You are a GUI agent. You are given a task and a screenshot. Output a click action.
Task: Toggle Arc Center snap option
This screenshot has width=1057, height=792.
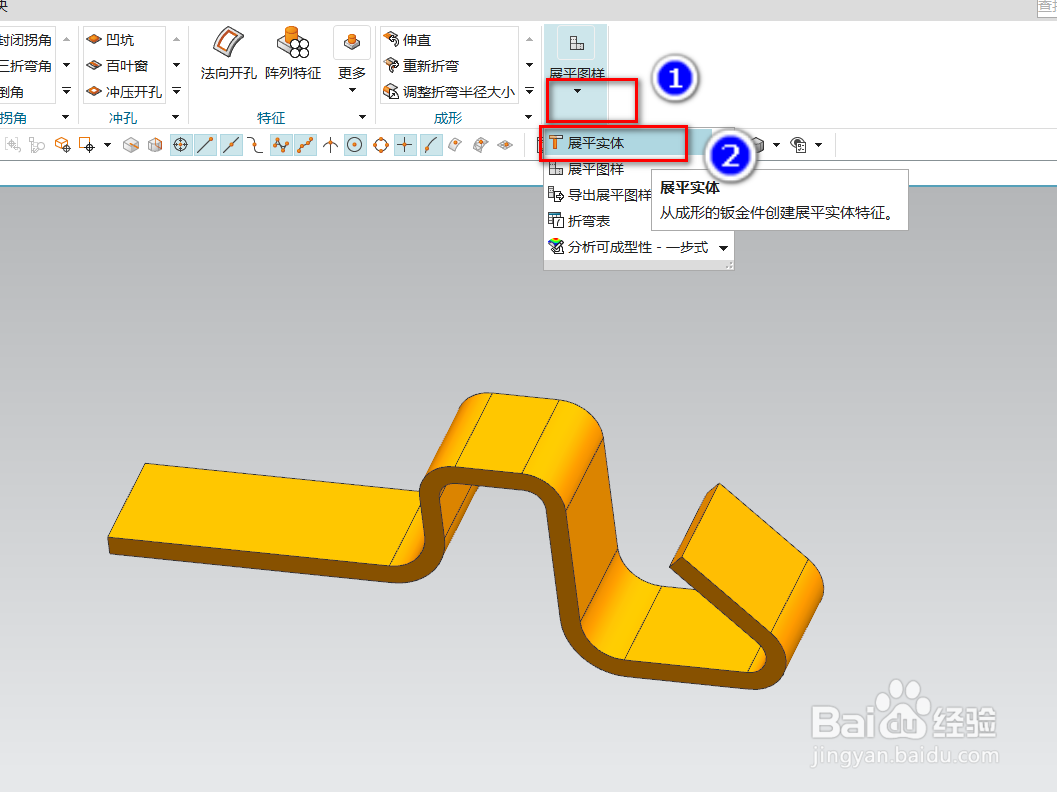355,145
